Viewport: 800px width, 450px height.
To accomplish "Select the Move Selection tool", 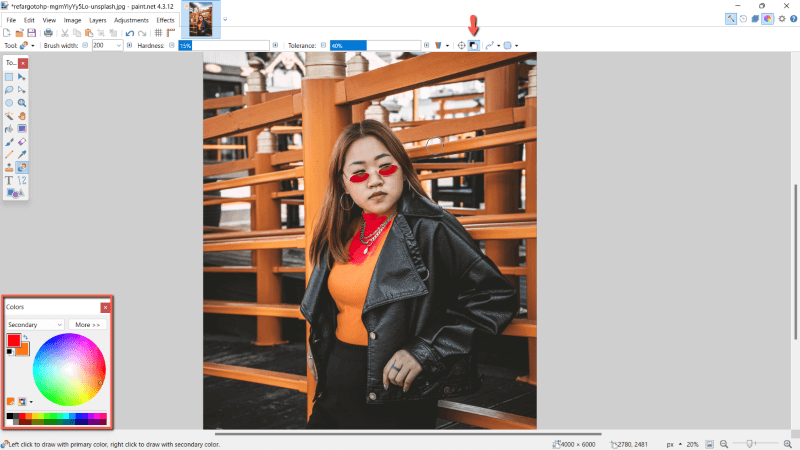I will pos(22,90).
